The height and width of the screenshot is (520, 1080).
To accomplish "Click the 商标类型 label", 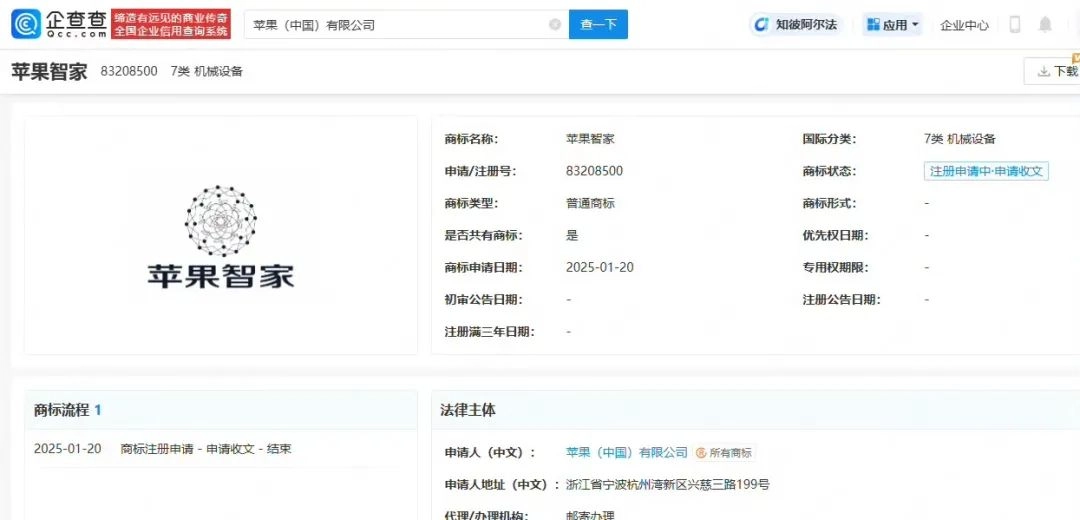I will coord(470,203).
